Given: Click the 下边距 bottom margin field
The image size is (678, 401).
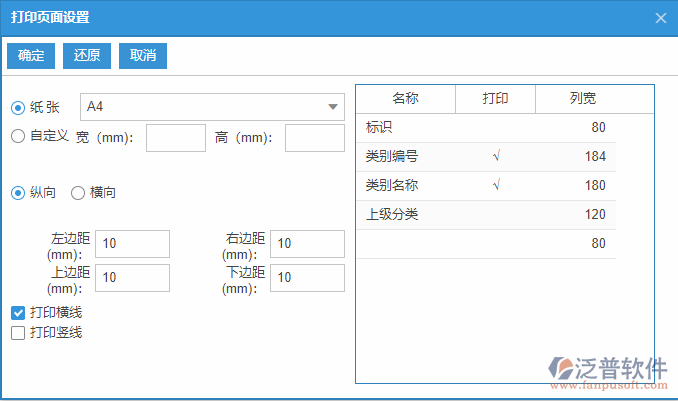Looking at the screenshot, I should pyautogui.click(x=307, y=278).
